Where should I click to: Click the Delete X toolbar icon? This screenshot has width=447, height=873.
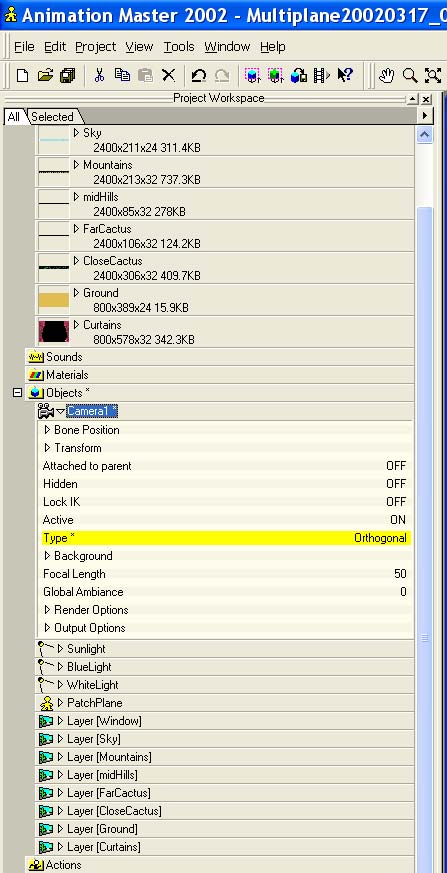click(x=168, y=75)
